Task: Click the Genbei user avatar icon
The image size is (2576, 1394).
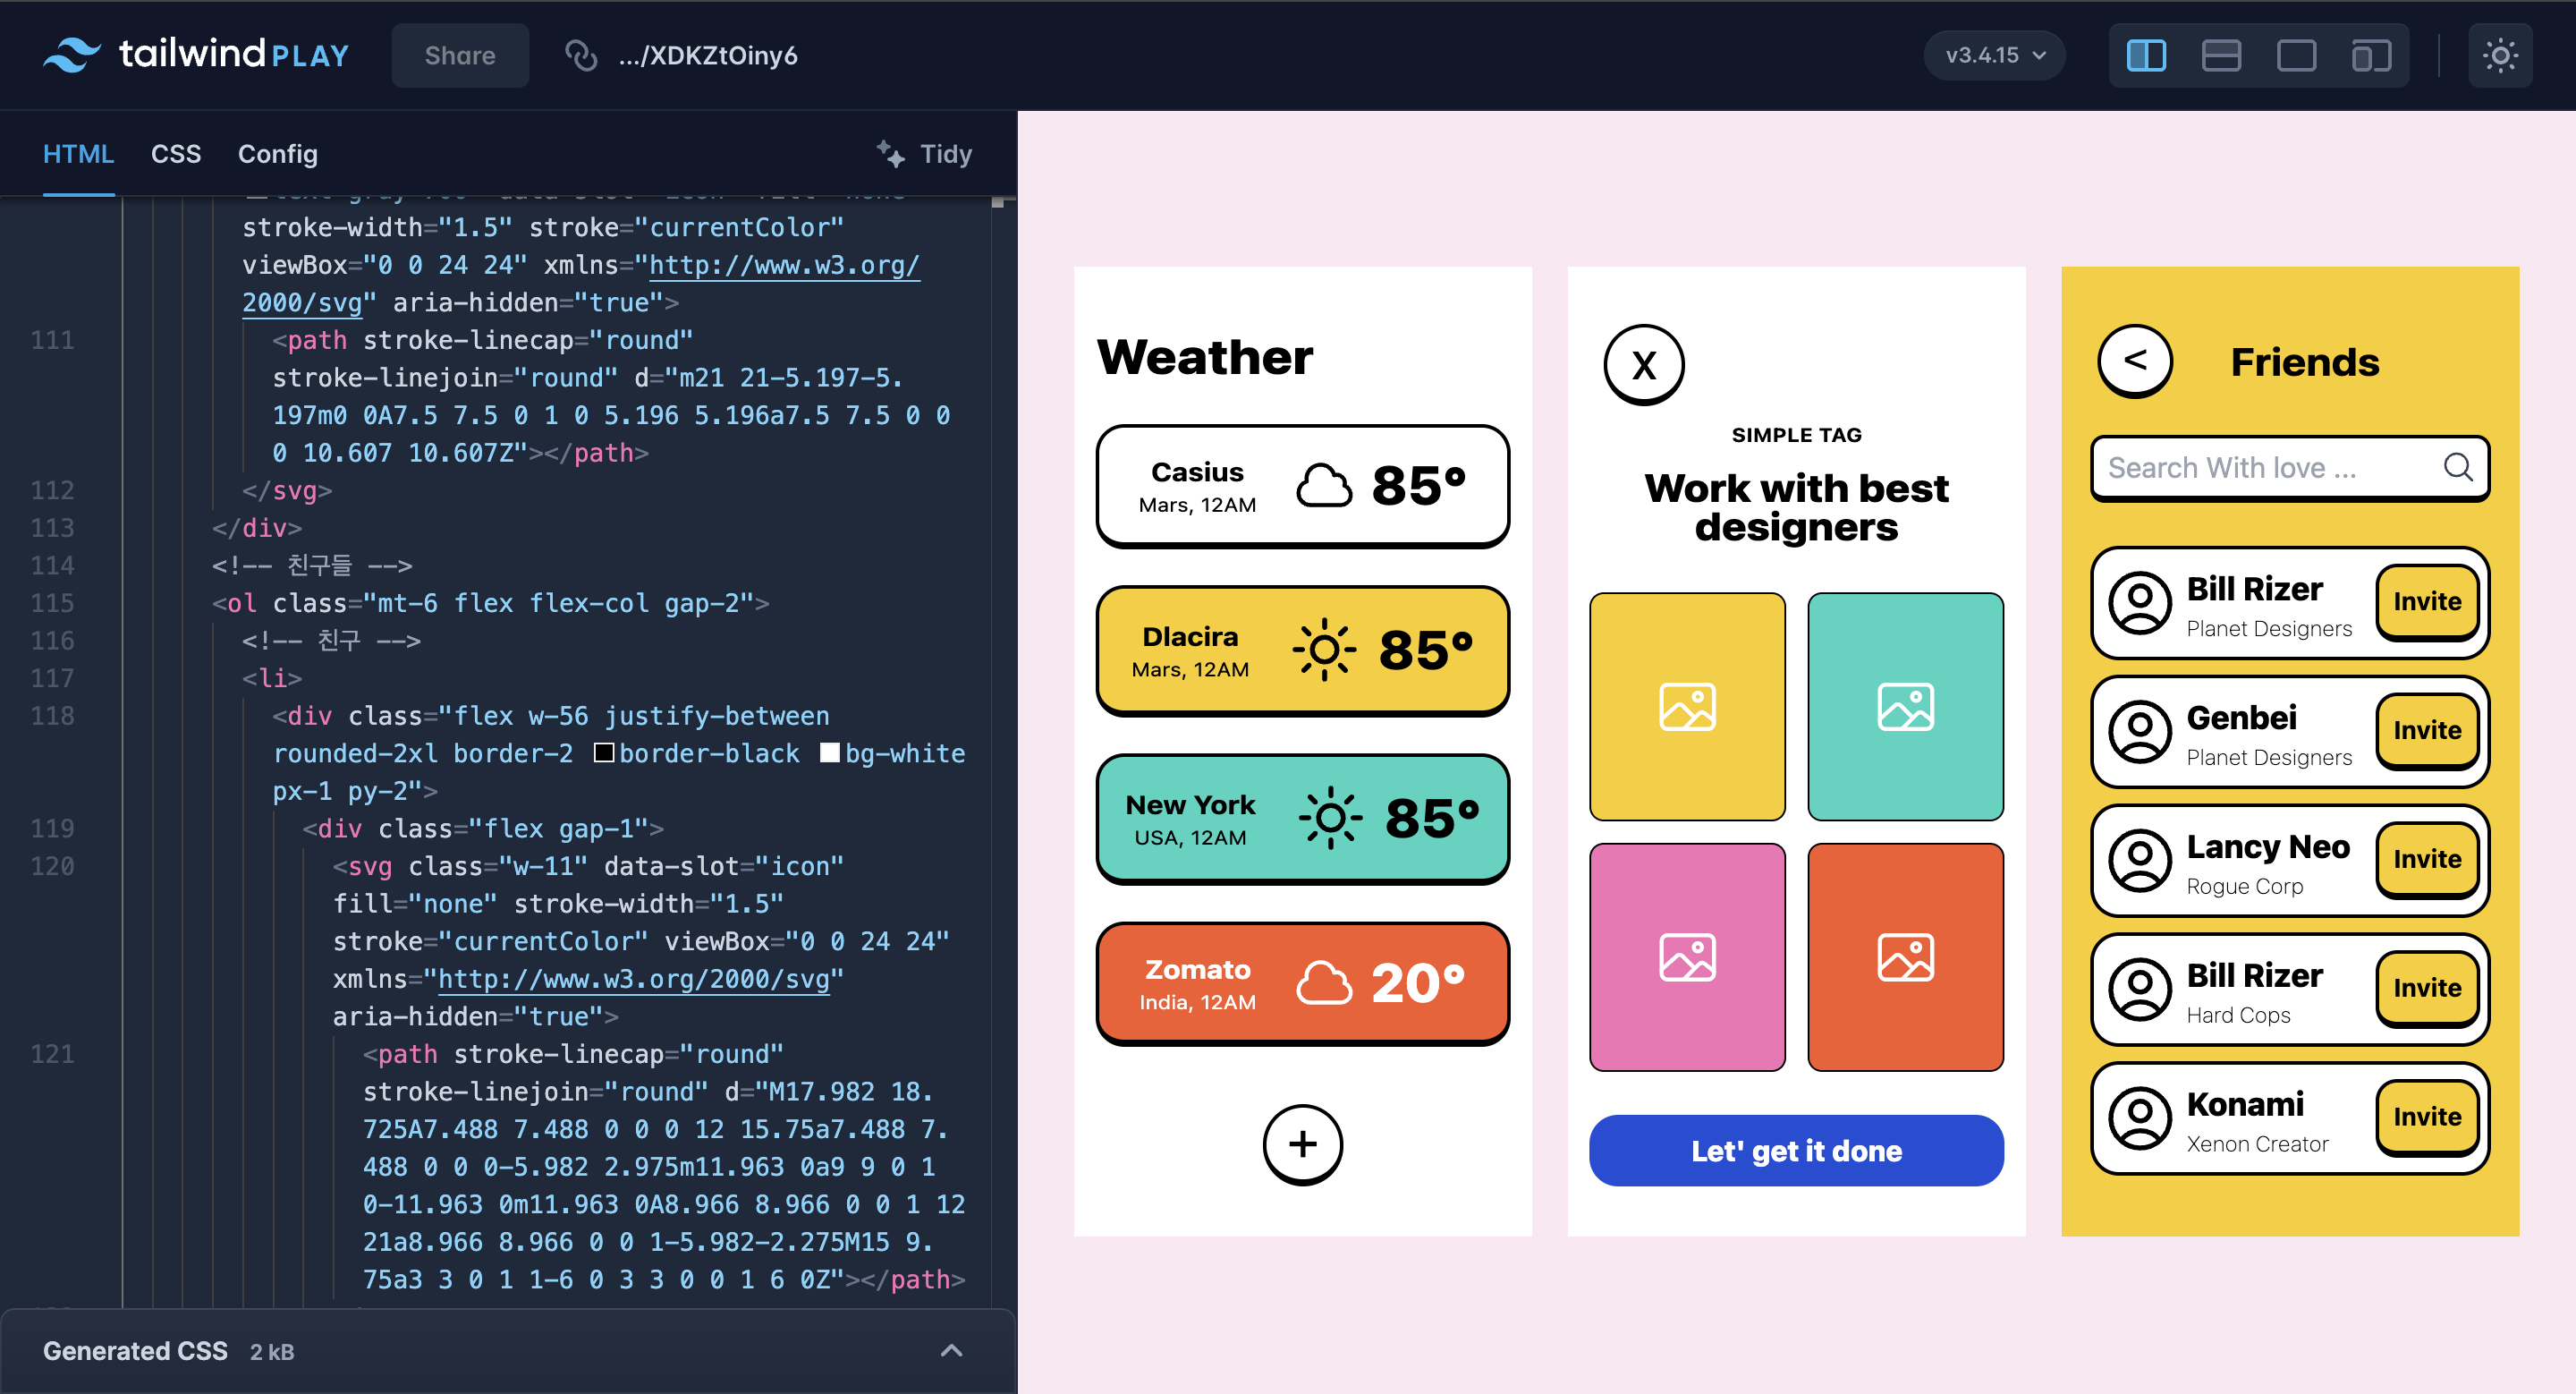Action: tap(2140, 731)
